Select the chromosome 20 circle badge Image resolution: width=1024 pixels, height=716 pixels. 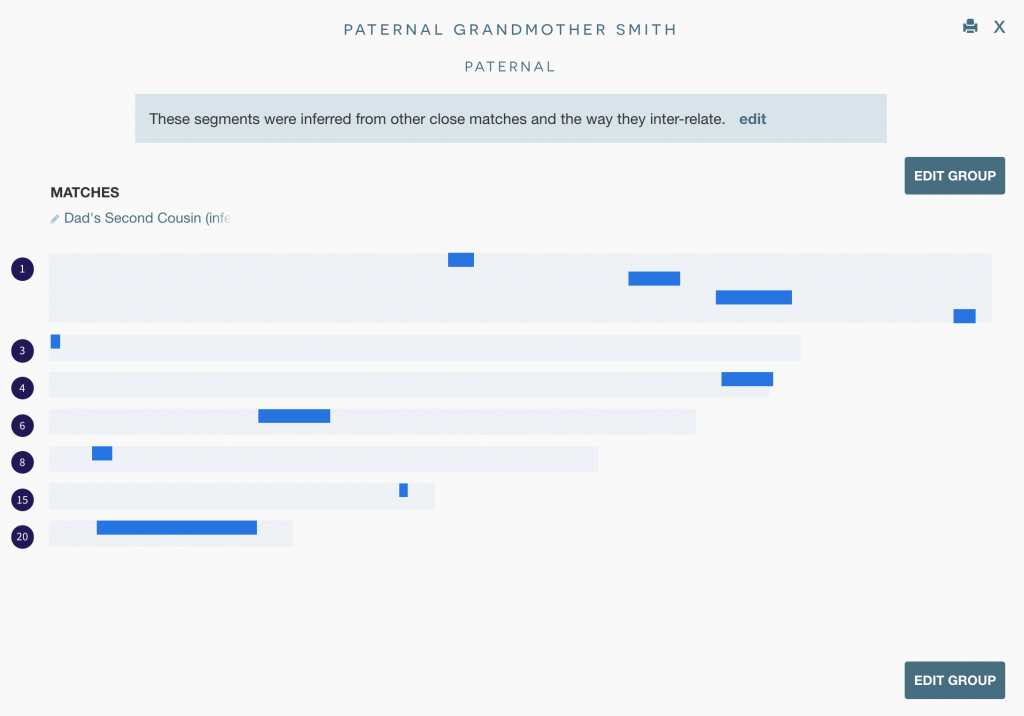click(x=22, y=537)
